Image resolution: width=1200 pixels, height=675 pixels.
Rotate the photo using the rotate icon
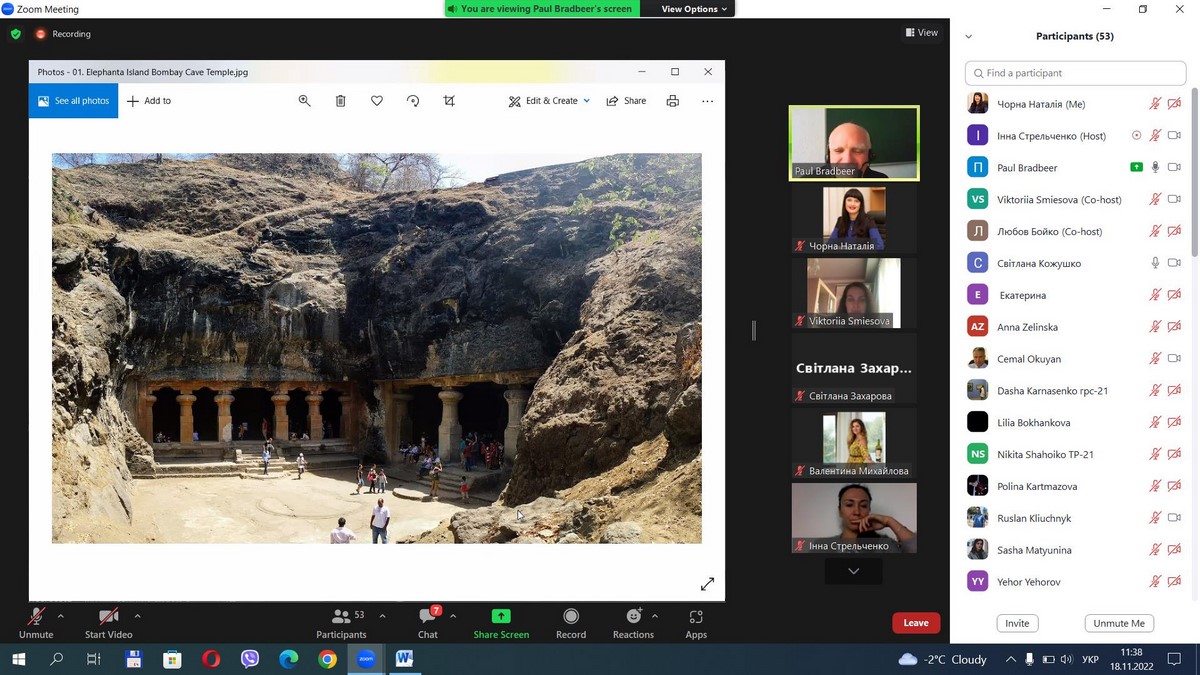coord(413,101)
